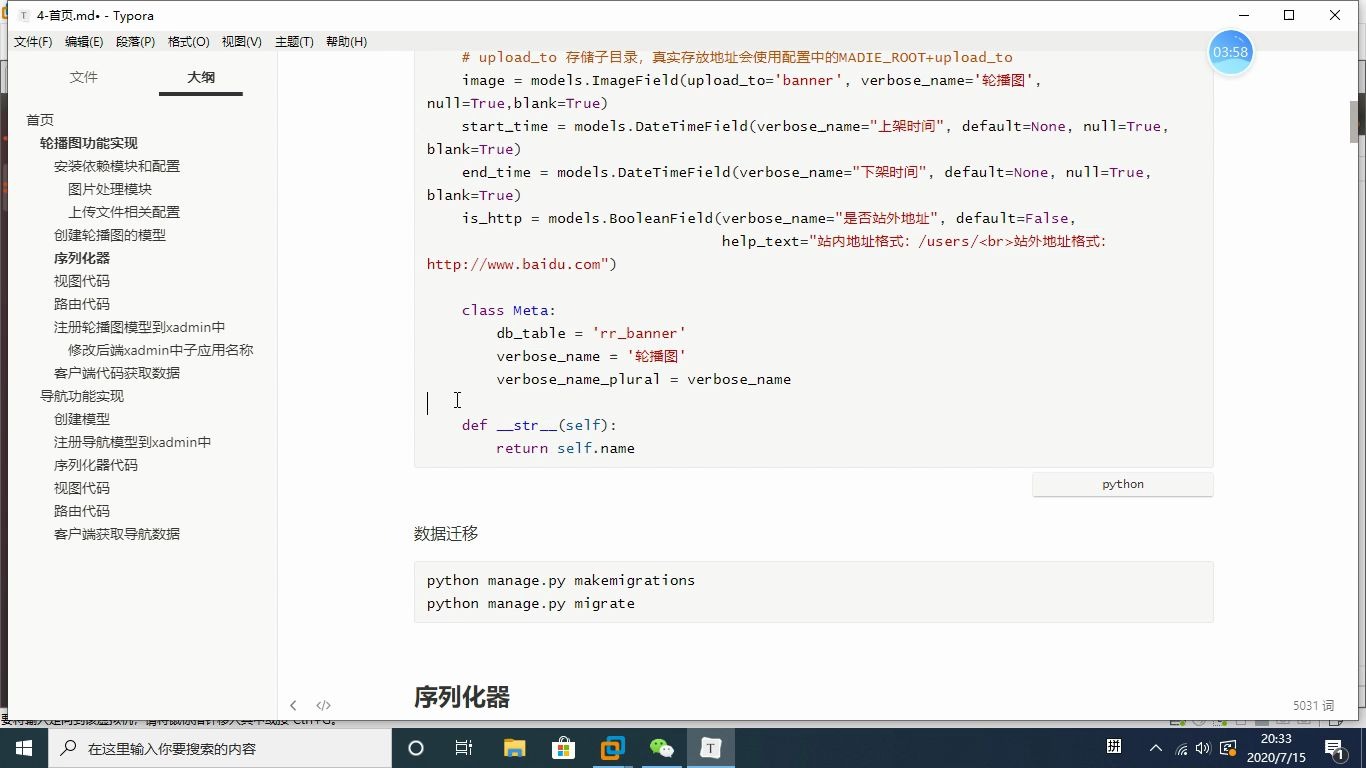
Task: Click the taskbar search box
Action: pos(219,748)
